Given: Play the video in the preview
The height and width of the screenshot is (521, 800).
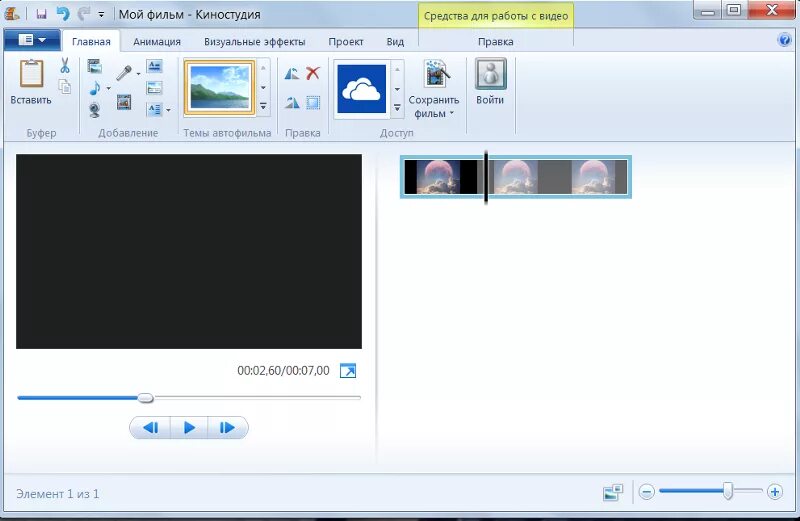Looking at the screenshot, I should [x=189, y=428].
